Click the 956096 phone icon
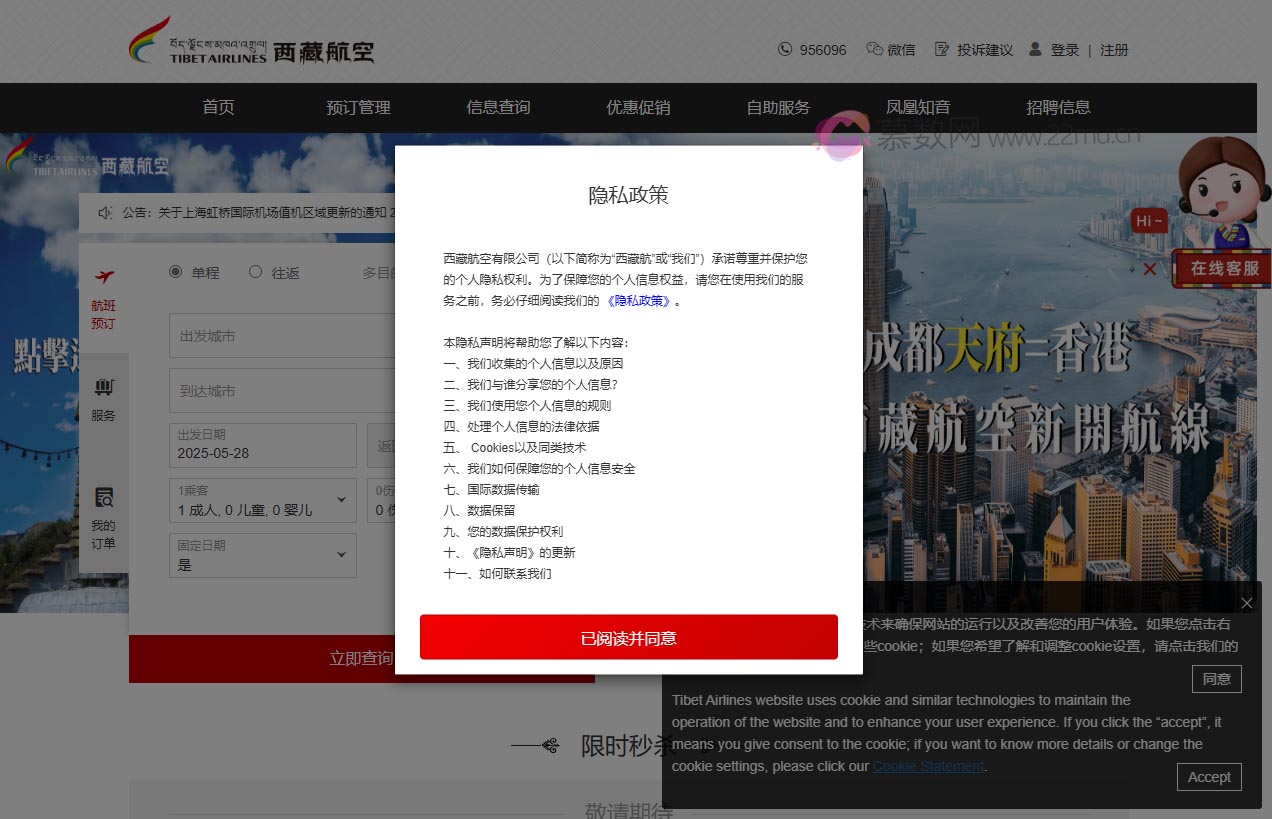The height and width of the screenshot is (819, 1272). pos(785,49)
